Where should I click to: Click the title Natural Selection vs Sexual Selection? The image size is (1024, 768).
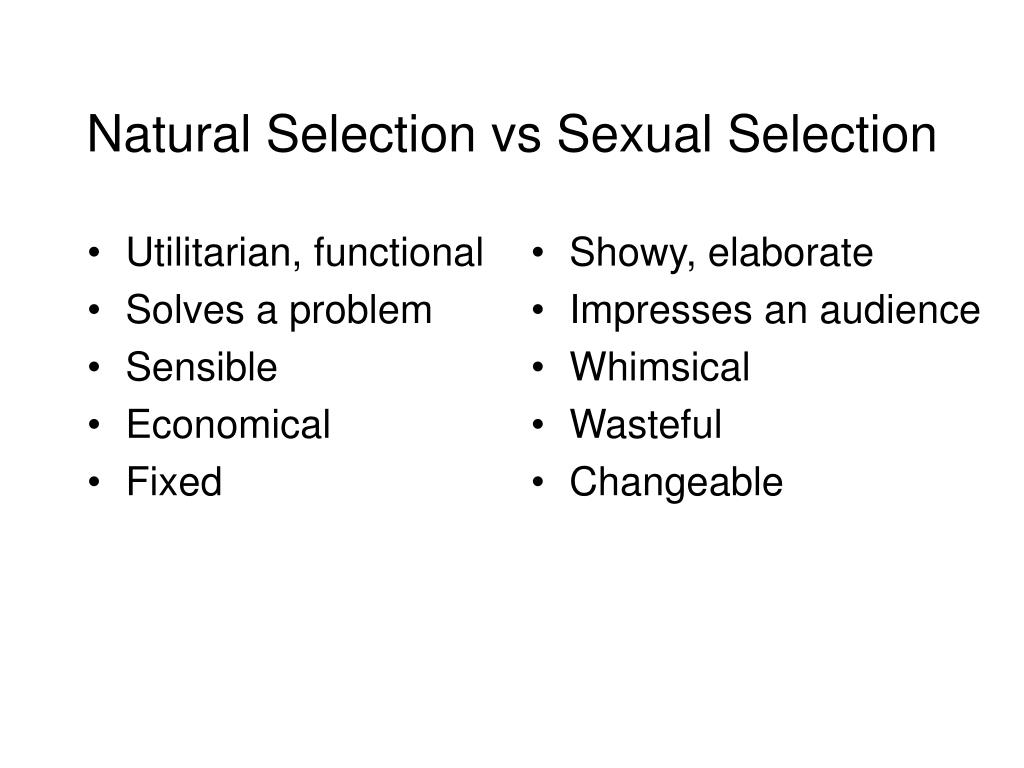[x=512, y=135]
